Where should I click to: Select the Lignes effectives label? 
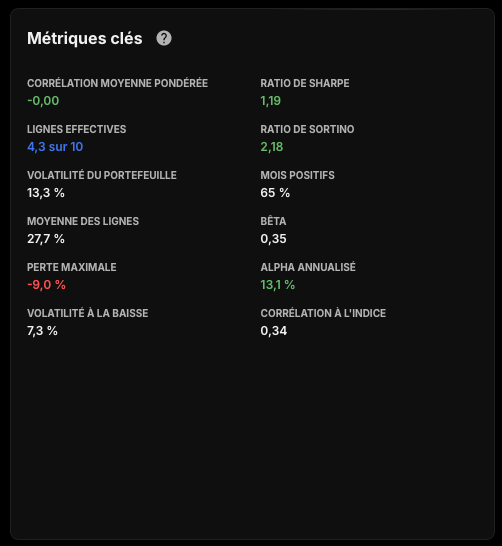click(x=77, y=129)
